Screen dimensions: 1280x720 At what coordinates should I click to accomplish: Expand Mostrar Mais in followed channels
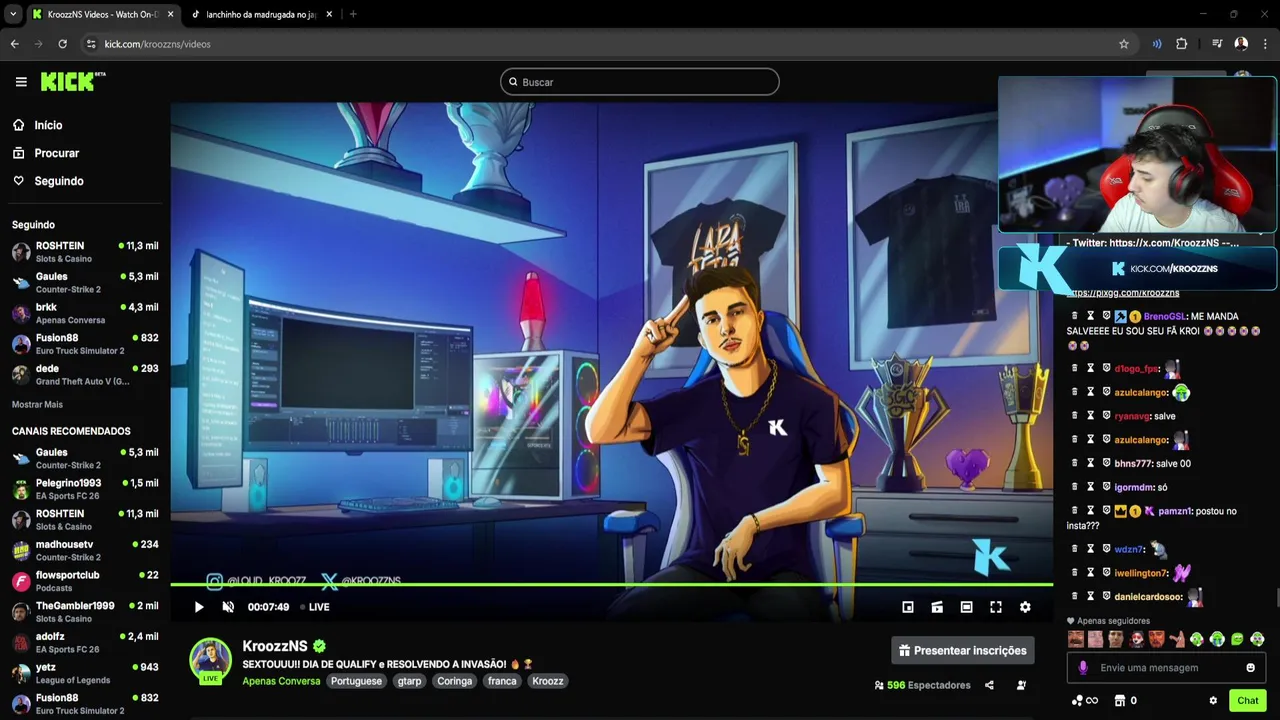coord(37,404)
